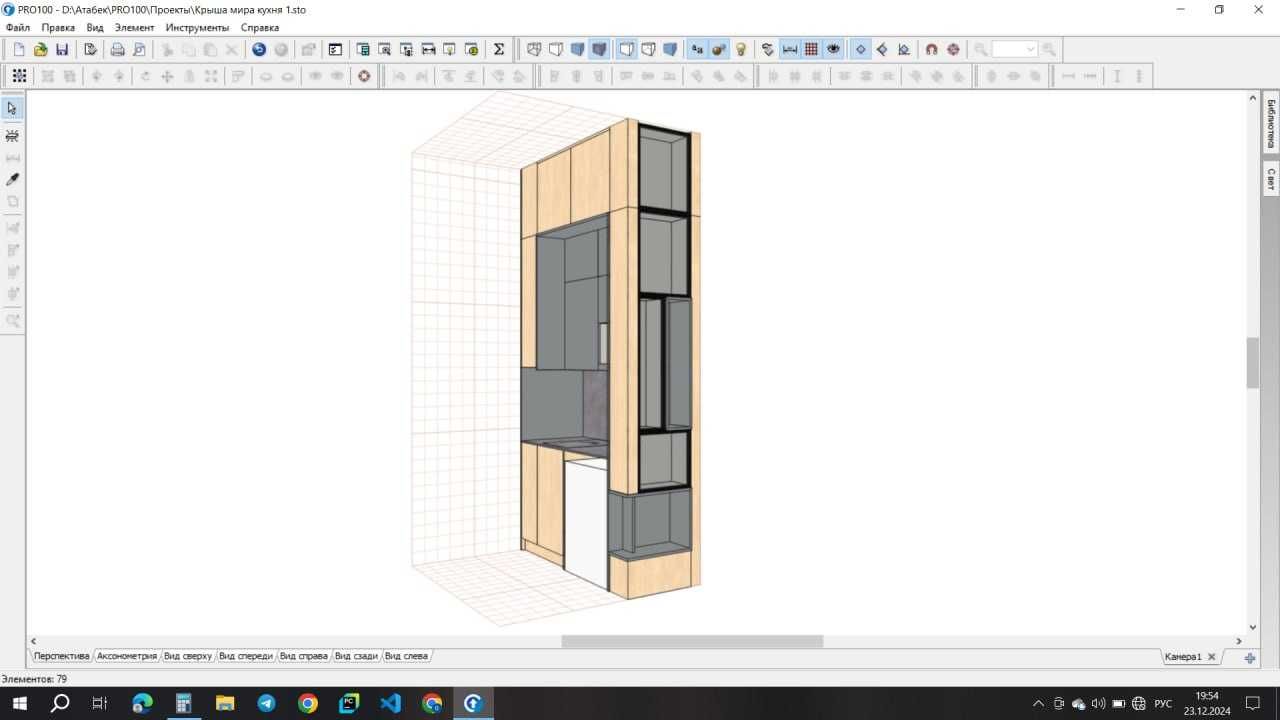The height and width of the screenshot is (720, 1280).
Task: Select the Перспектива view tab
Action: tap(61, 656)
